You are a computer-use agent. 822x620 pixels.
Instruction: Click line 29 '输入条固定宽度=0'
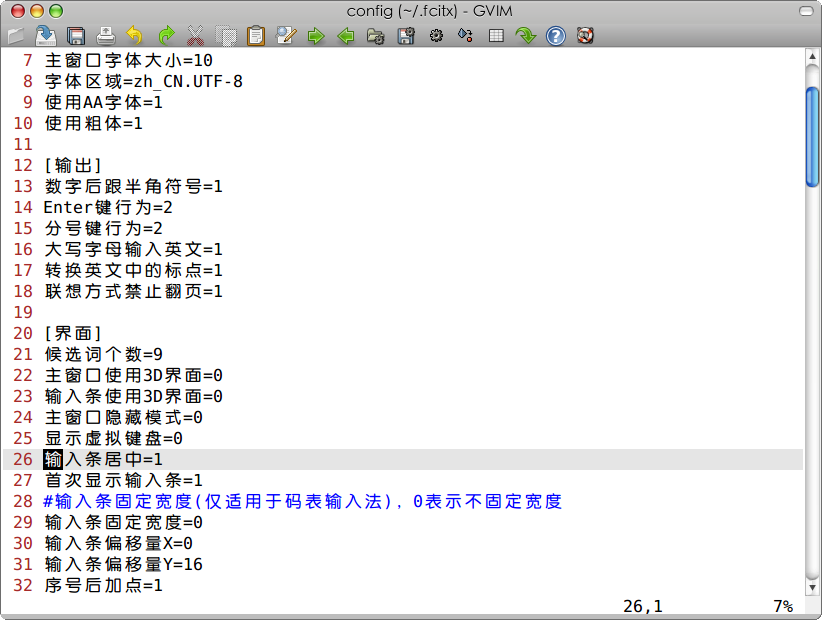coord(123,522)
